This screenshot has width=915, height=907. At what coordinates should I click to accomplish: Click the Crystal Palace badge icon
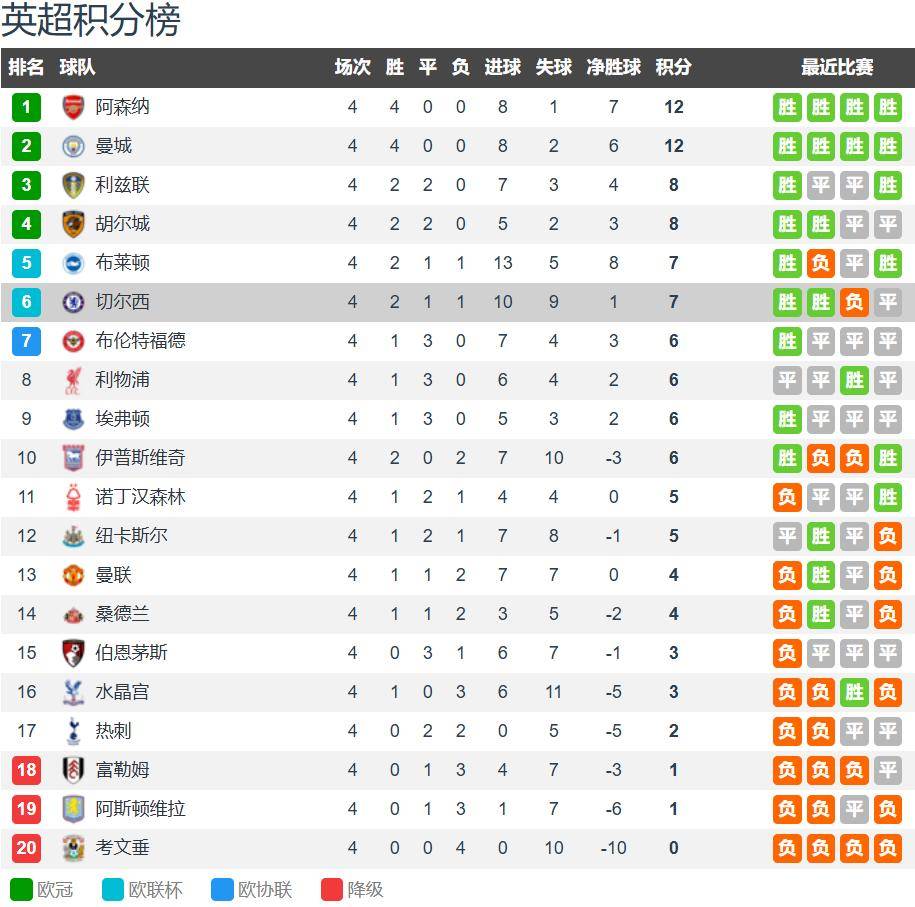[x=73, y=692]
